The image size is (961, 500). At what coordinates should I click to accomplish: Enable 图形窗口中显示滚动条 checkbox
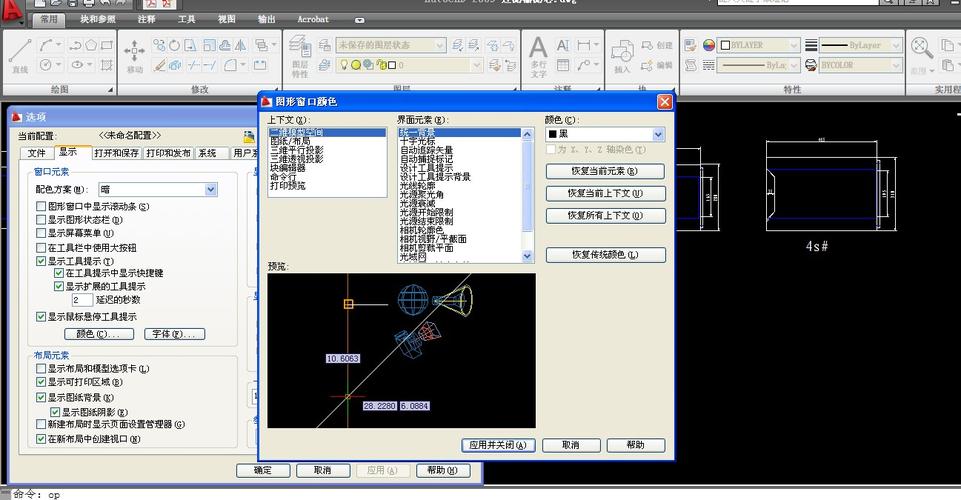coord(41,206)
